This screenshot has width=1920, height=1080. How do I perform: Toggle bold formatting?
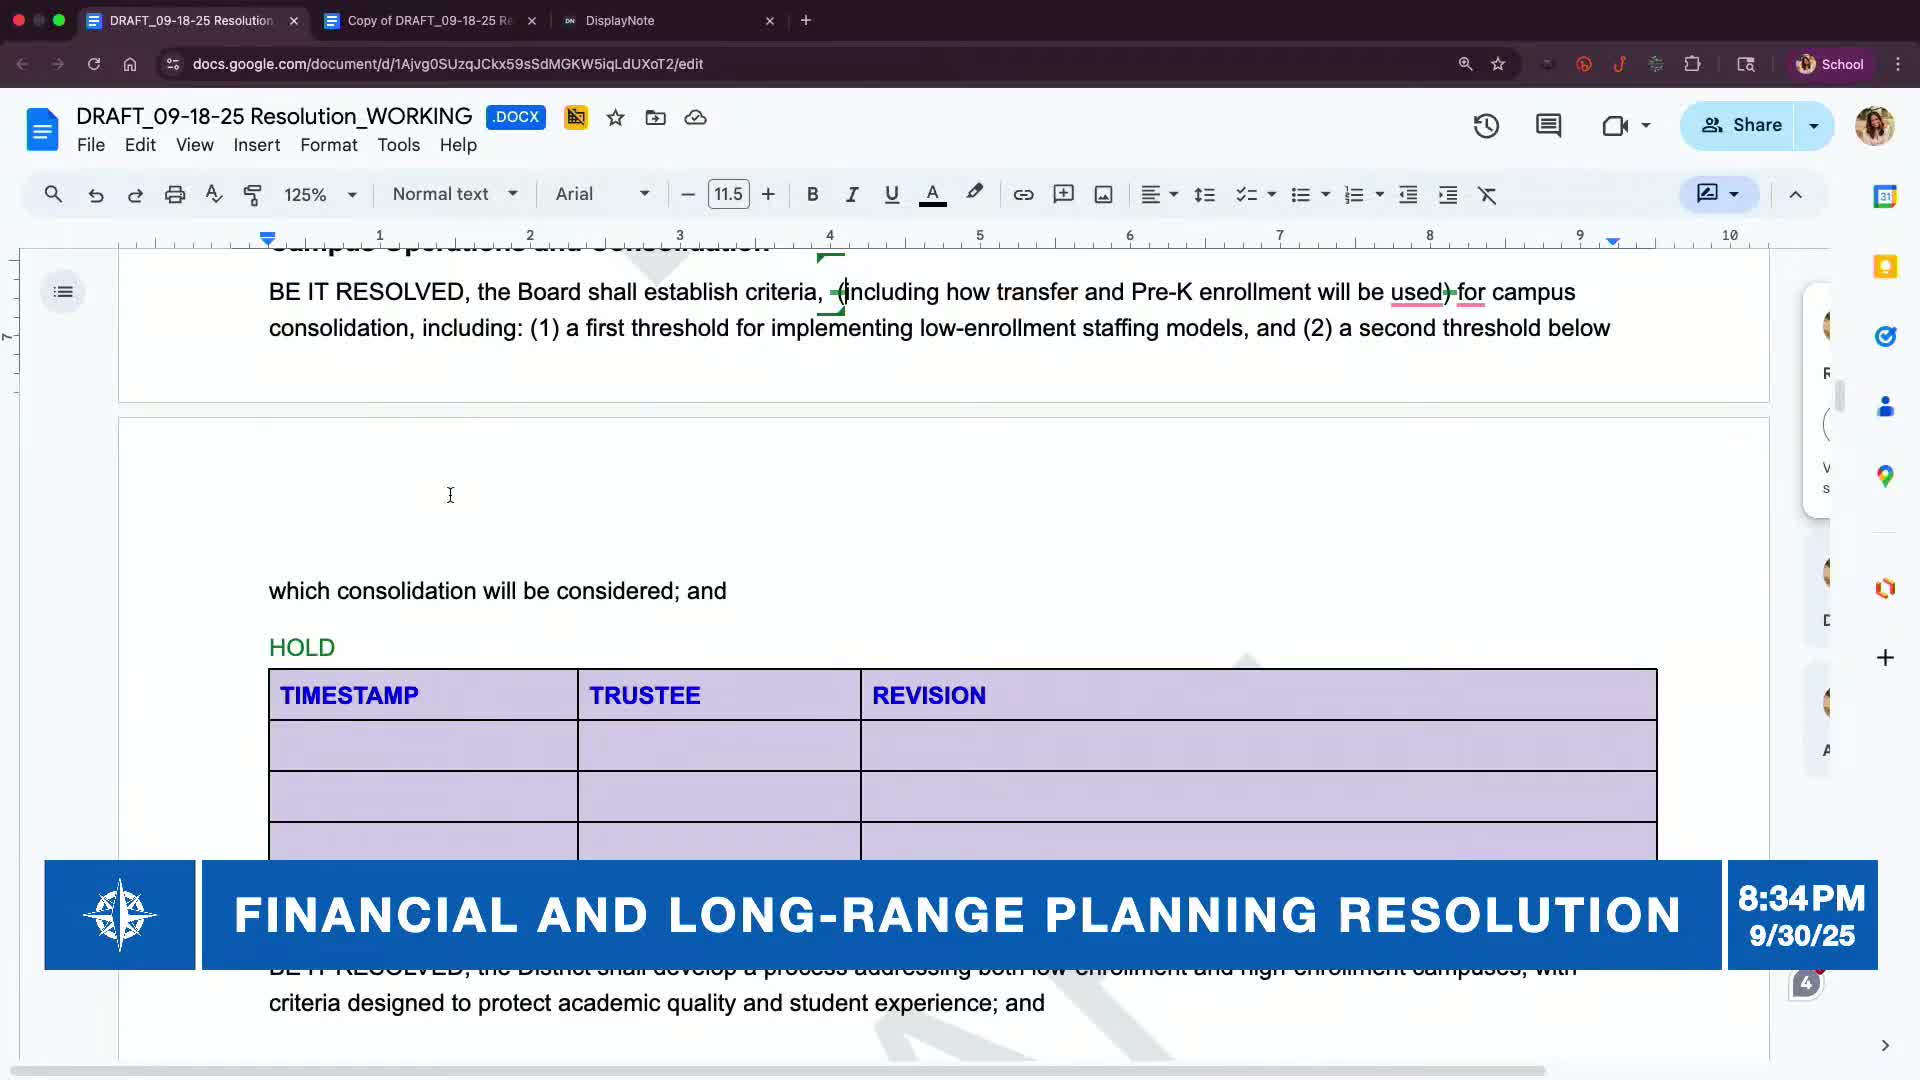812,195
